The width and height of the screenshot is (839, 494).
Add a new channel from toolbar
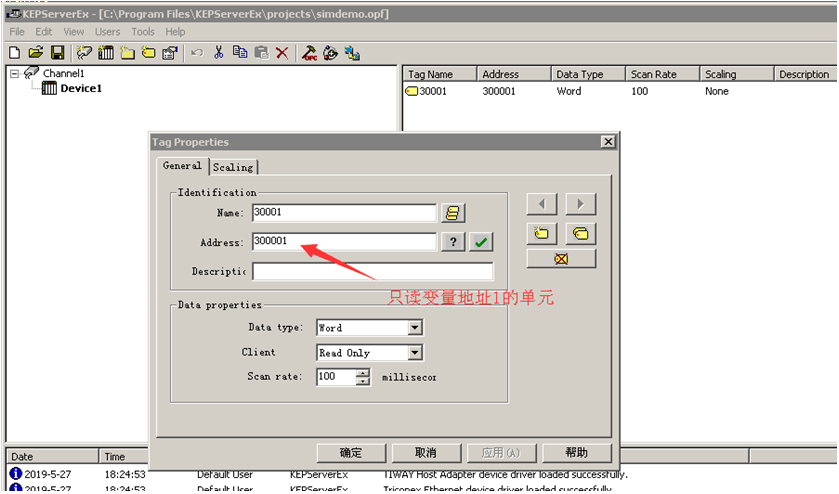[84, 52]
